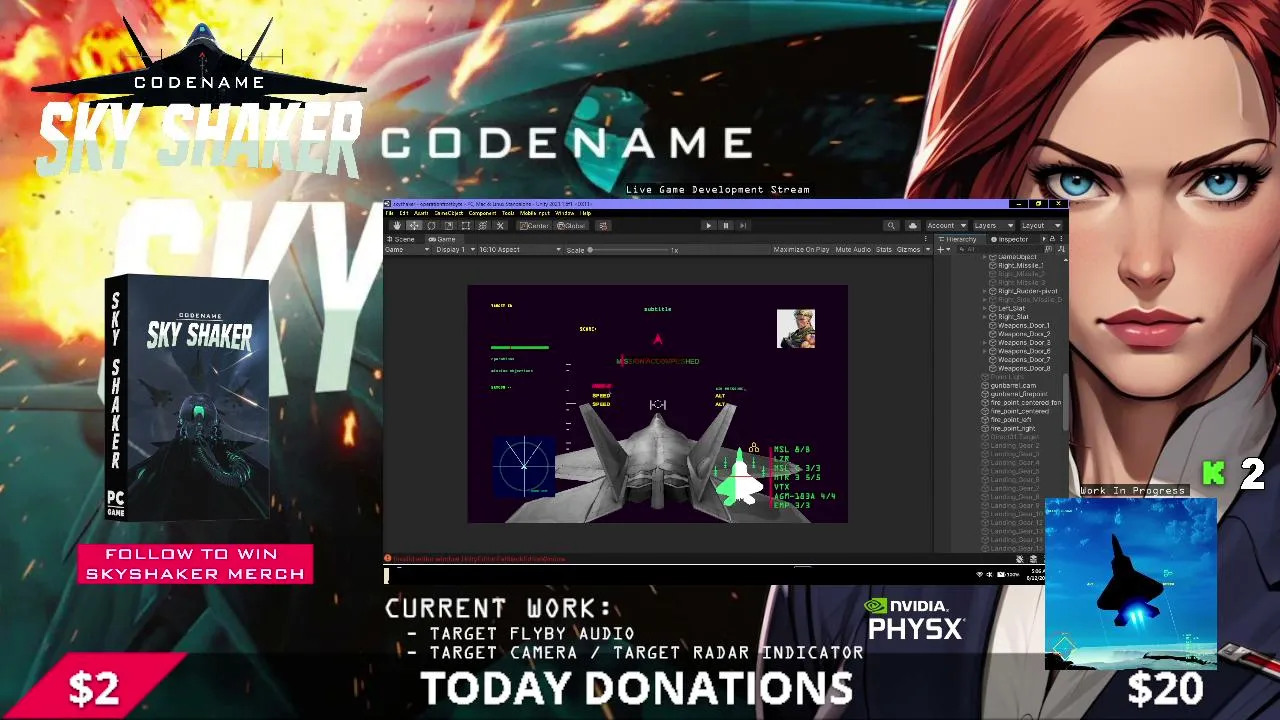
Task: Click the Step frame button
Action: 743,225
